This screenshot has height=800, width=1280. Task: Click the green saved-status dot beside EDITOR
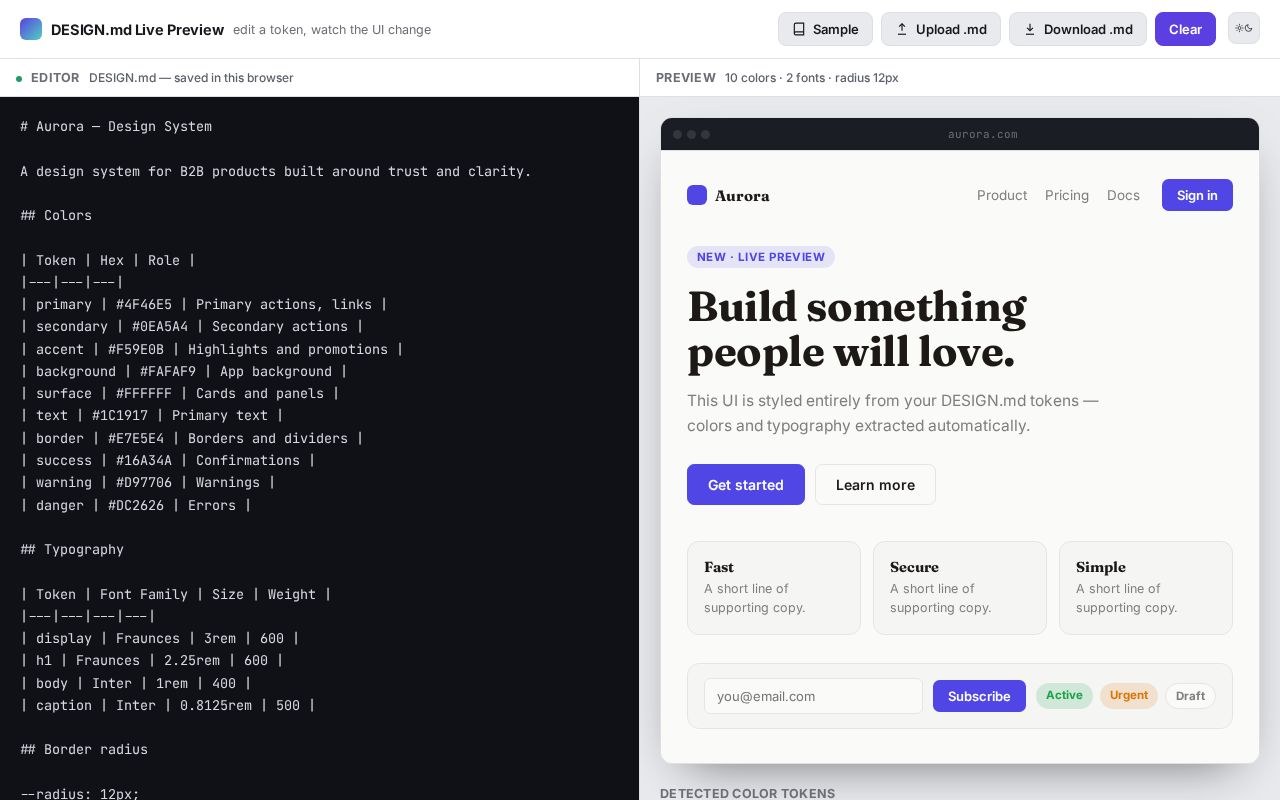point(19,78)
